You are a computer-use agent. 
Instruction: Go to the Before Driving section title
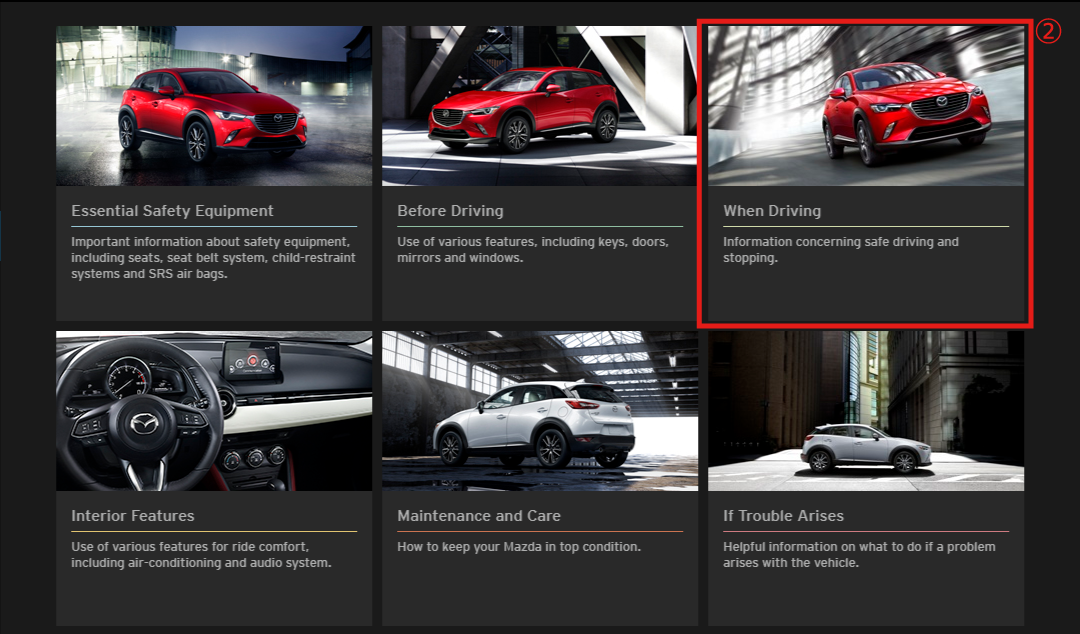(x=450, y=211)
